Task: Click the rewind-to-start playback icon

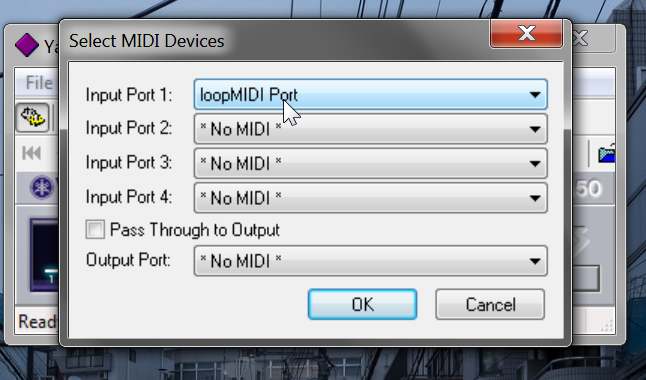Action: 32,153
